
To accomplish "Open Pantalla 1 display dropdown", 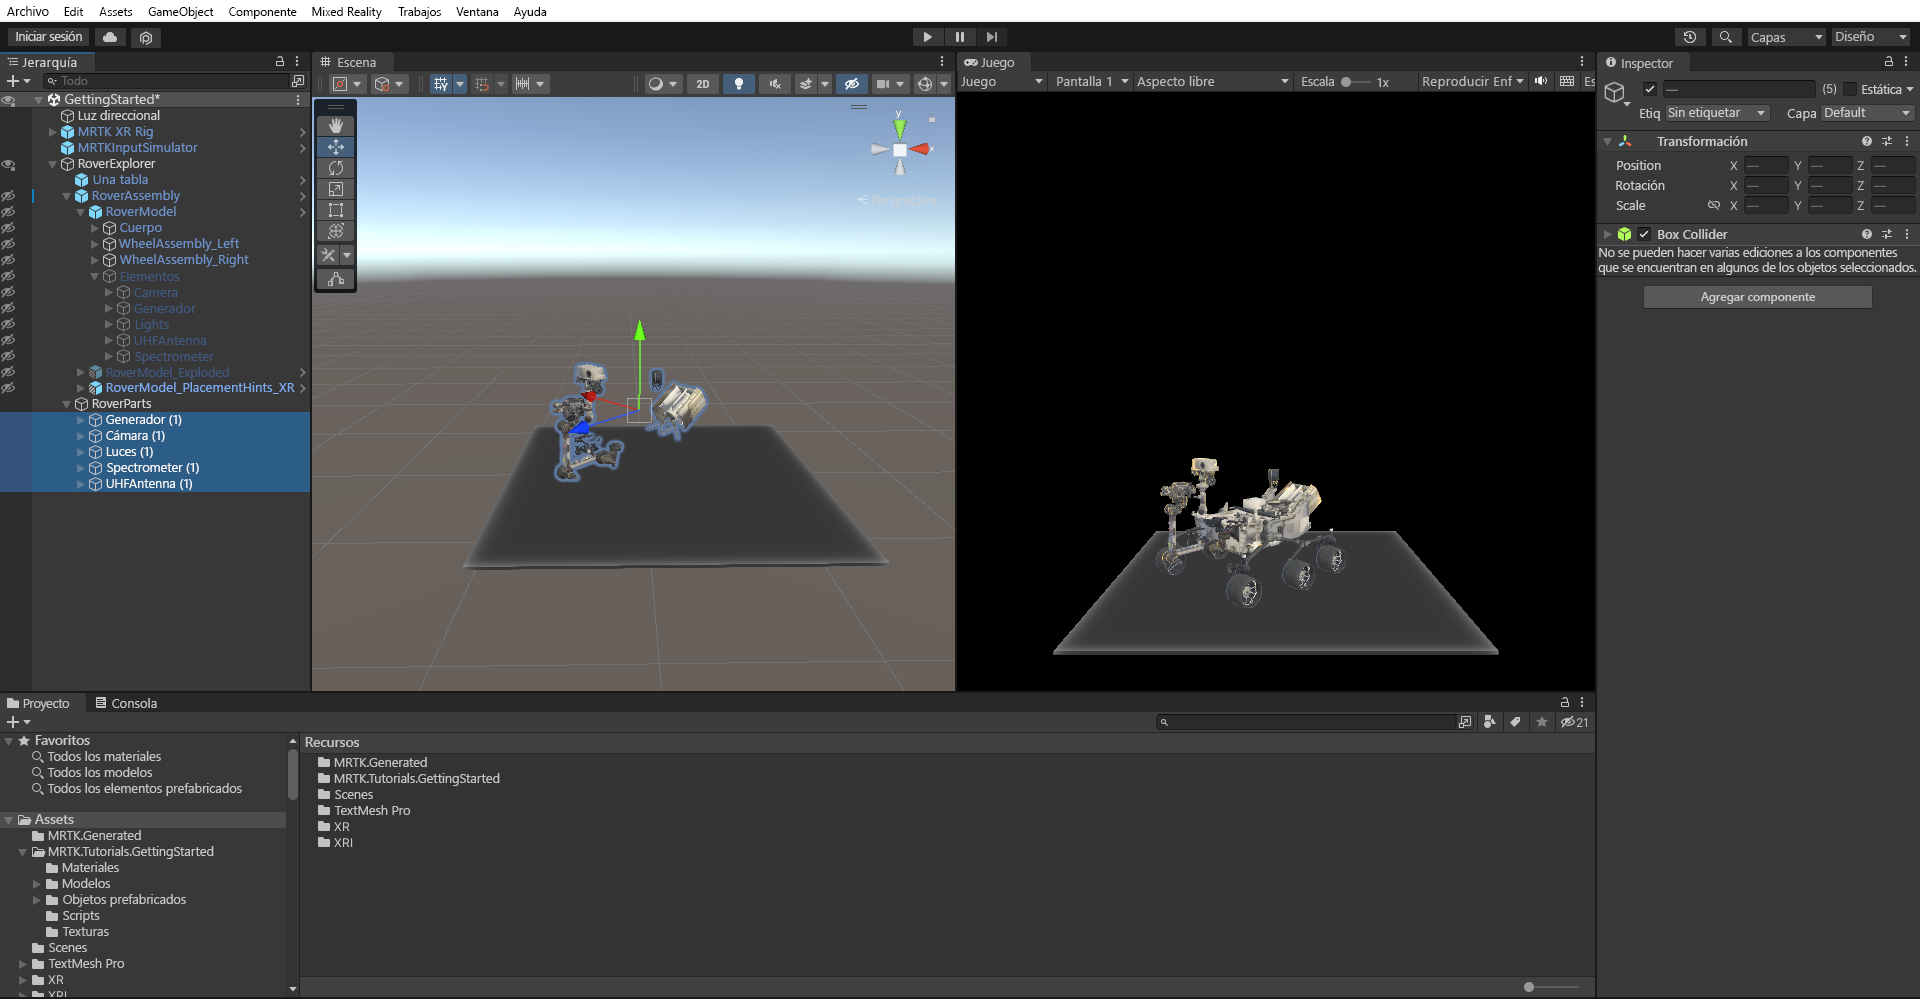I will point(1092,81).
